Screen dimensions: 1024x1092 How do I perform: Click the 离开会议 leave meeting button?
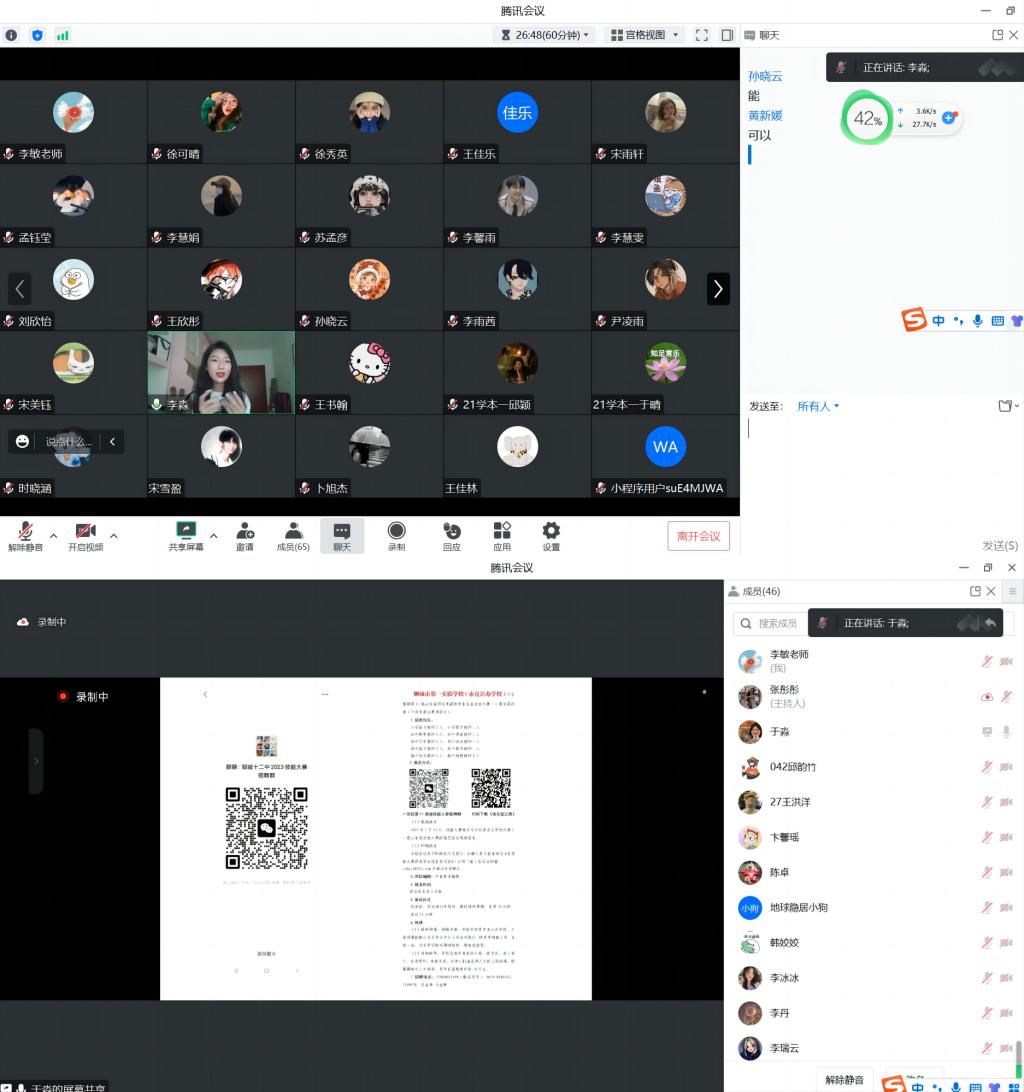[698, 536]
